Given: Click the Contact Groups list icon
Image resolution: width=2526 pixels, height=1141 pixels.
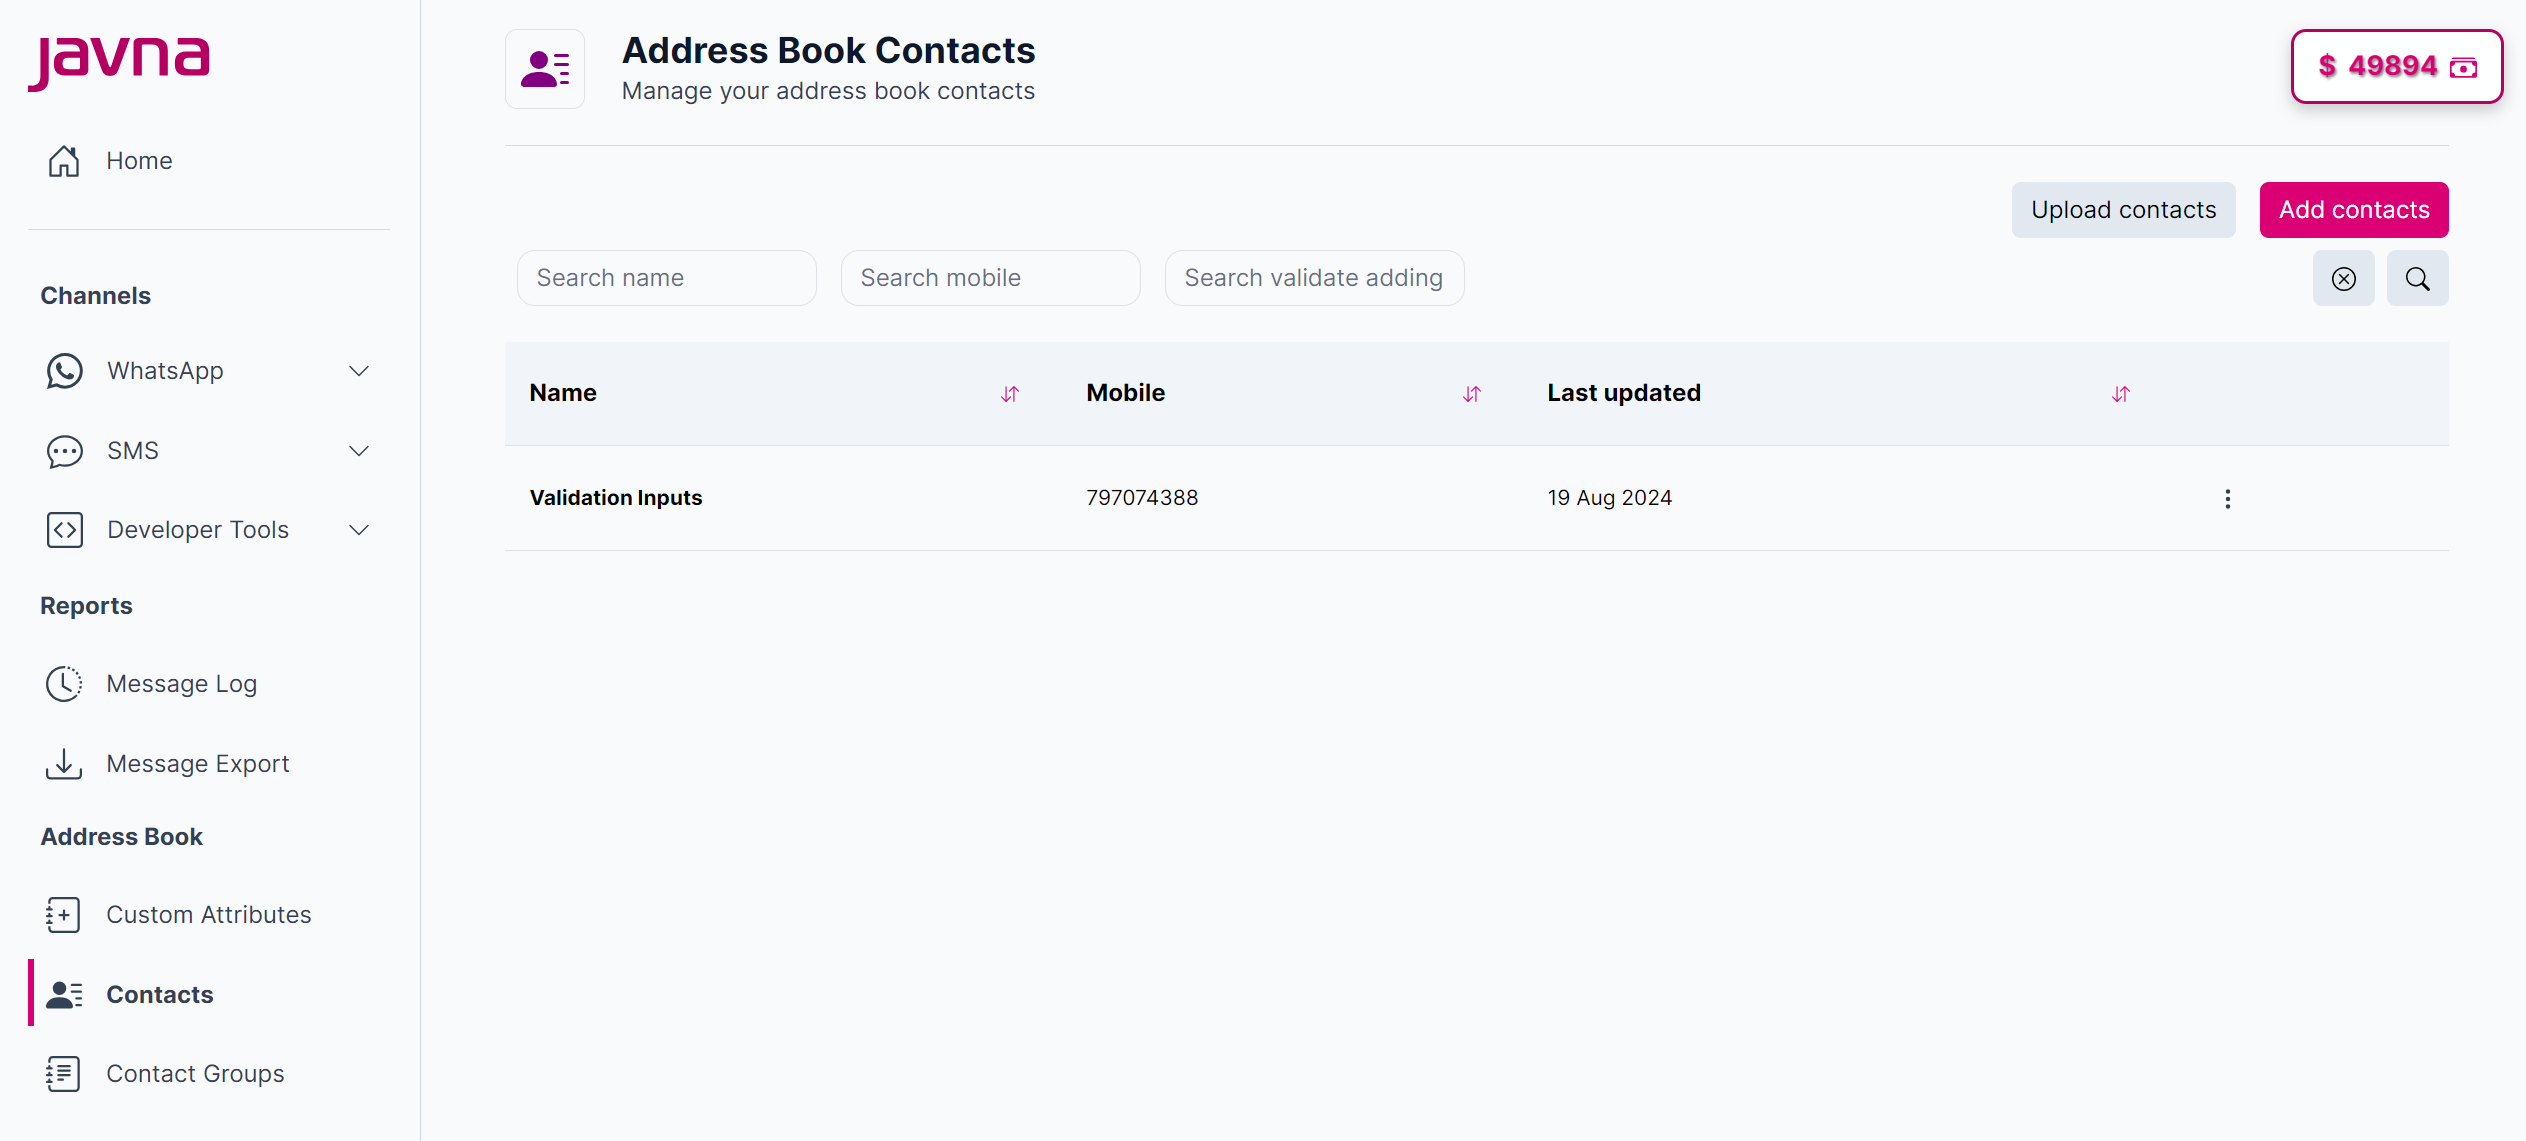Looking at the screenshot, I should click(x=63, y=1073).
